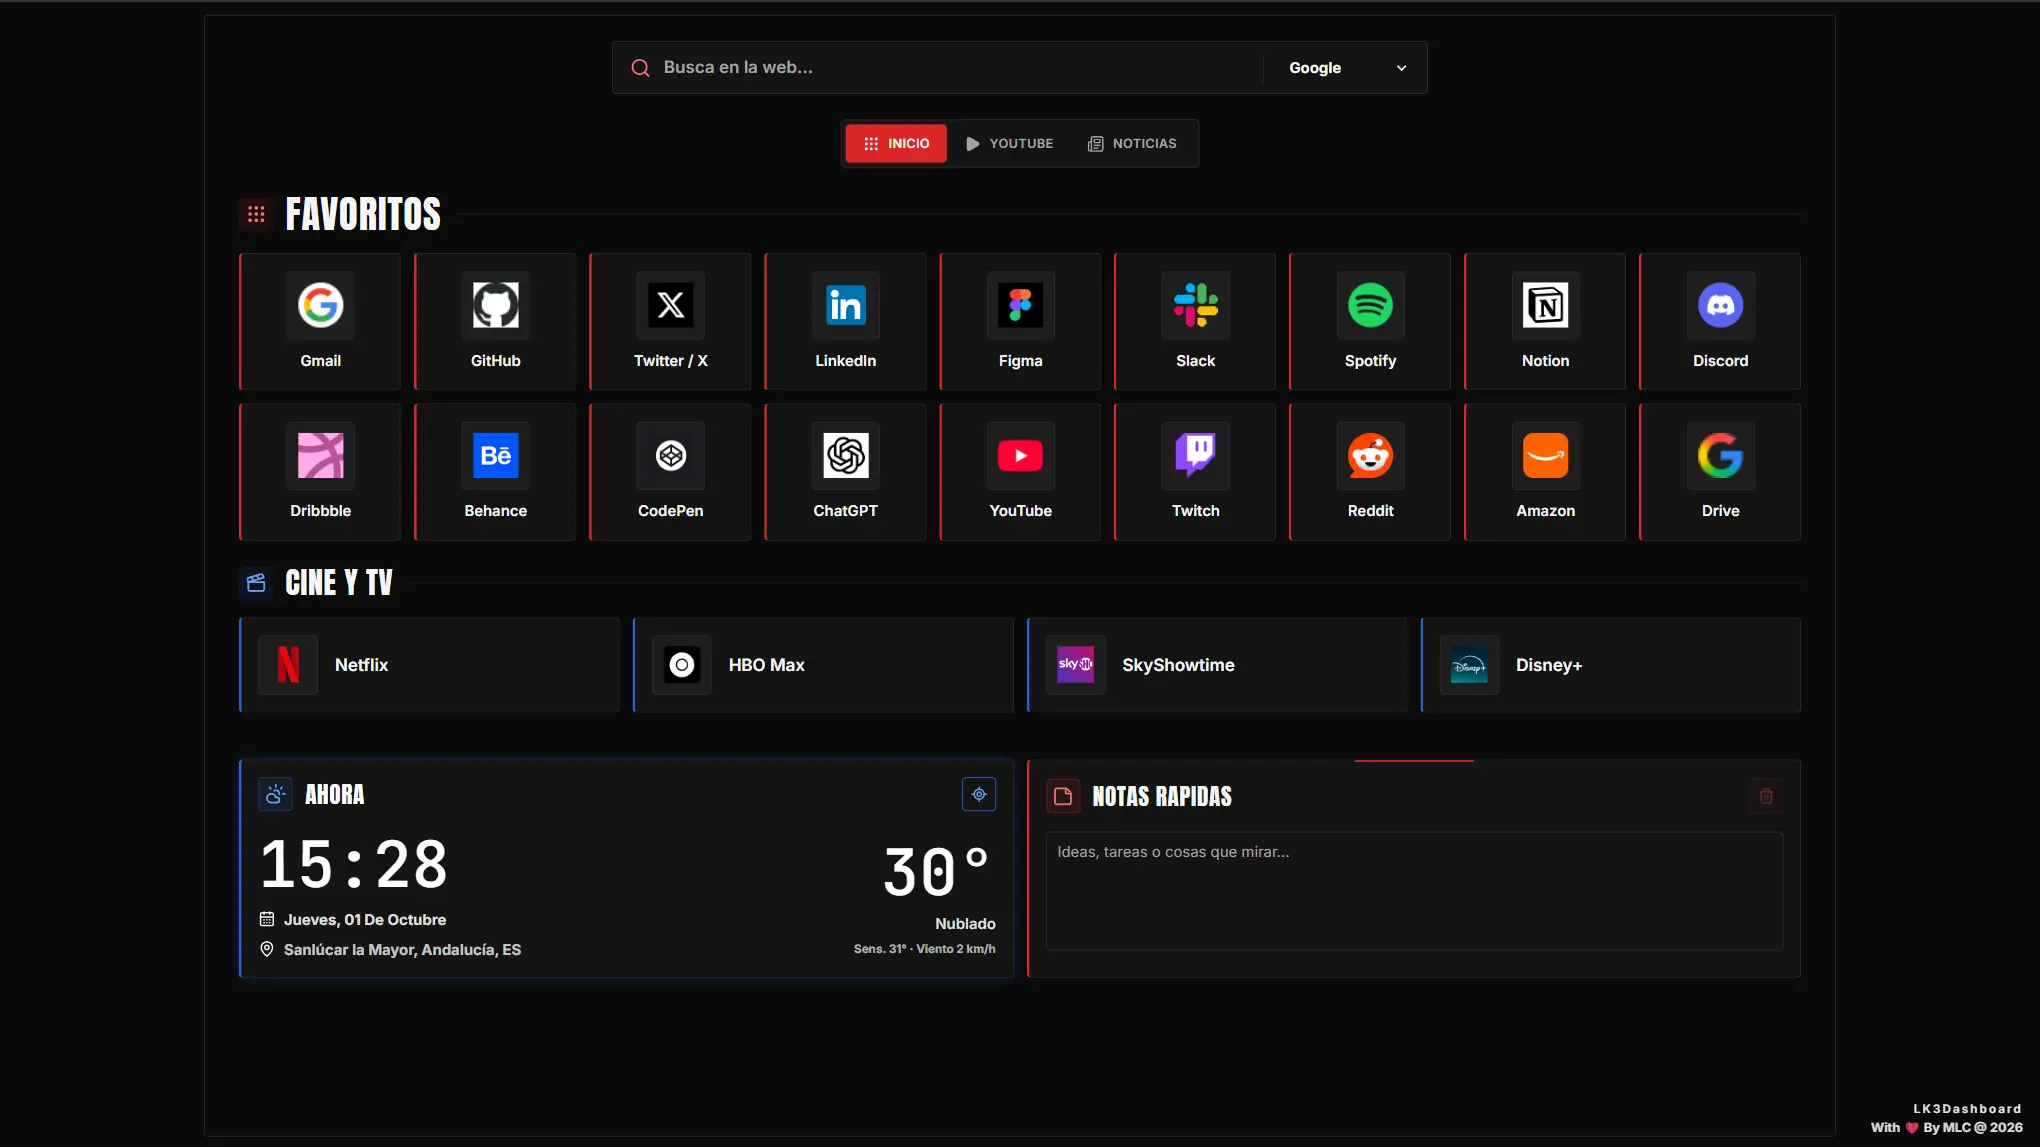Click the location 'Sanlúcar la Mayor, Andalucía, ES'
2040x1147 pixels.
pyautogui.click(x=402, y=950)
